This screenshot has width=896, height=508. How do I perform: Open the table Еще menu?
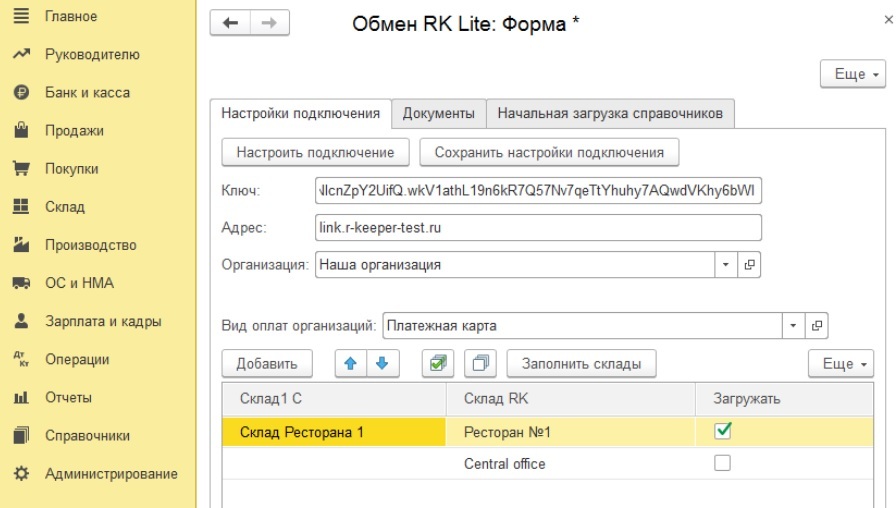tap(841, 363)
